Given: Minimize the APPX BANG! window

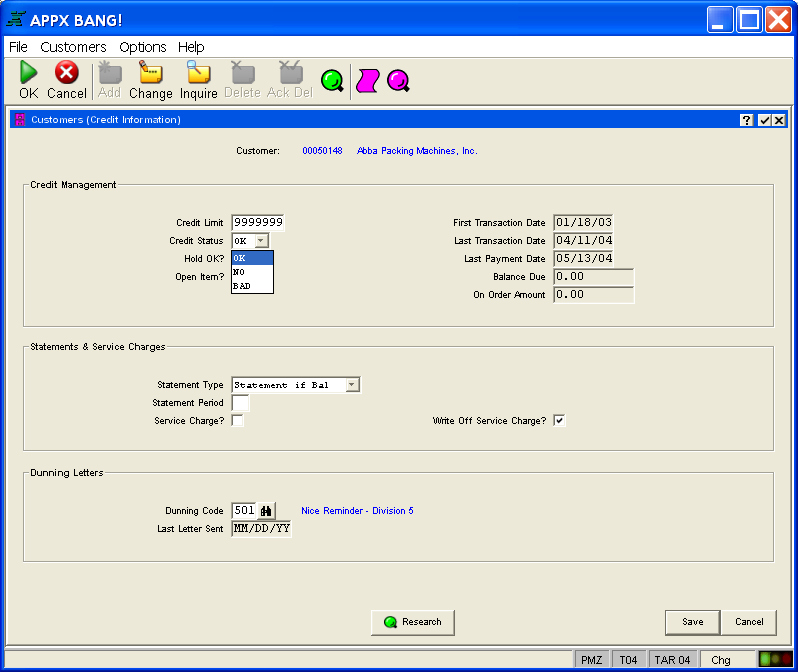Looking at the screenshot, I should [720, 19].
